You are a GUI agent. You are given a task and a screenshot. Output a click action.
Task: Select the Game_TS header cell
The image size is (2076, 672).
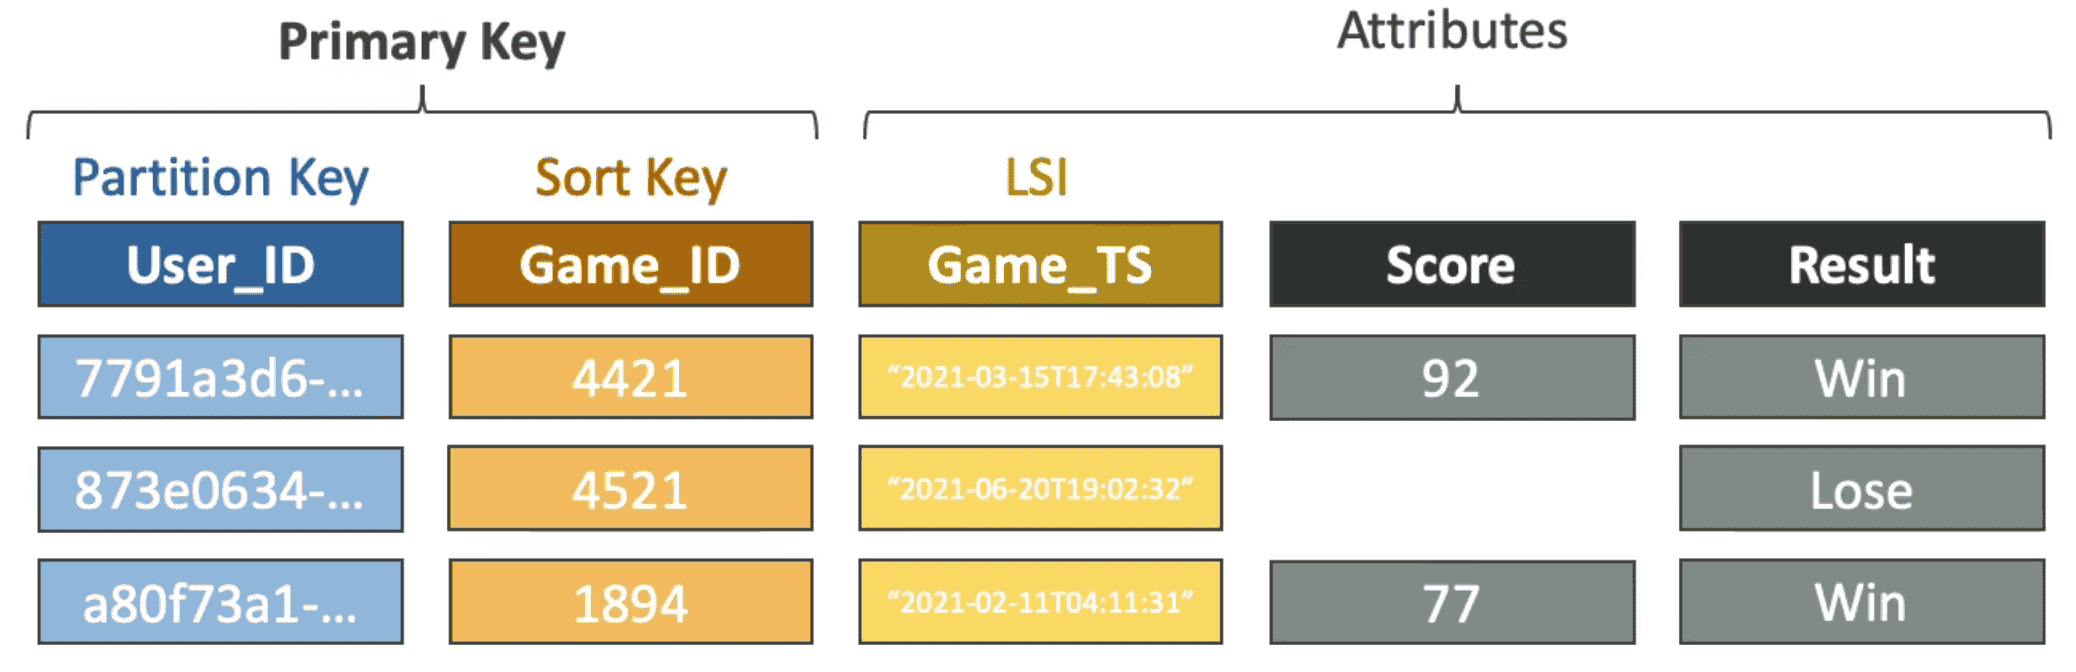click(x=1040, y=264)
